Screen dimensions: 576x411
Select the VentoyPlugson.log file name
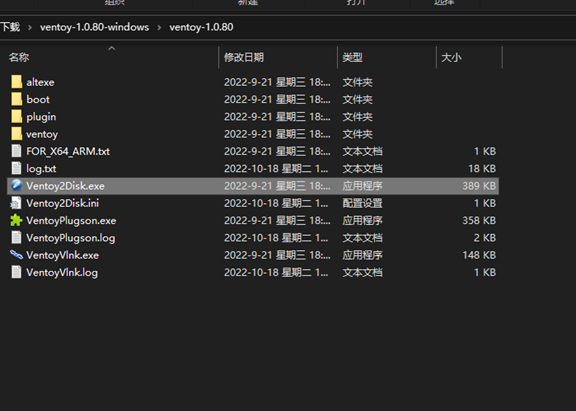[71, 238]
